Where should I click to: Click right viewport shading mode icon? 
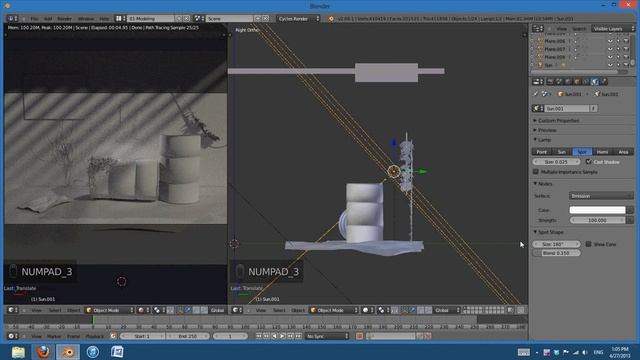[368, 310]
